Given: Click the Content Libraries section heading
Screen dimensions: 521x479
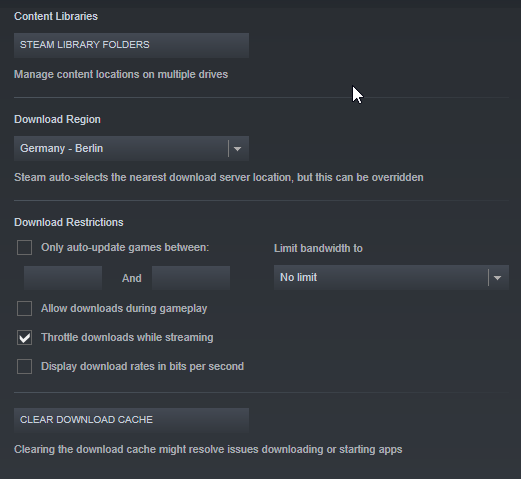Looking at the screenshot, I should coord(56,16).
